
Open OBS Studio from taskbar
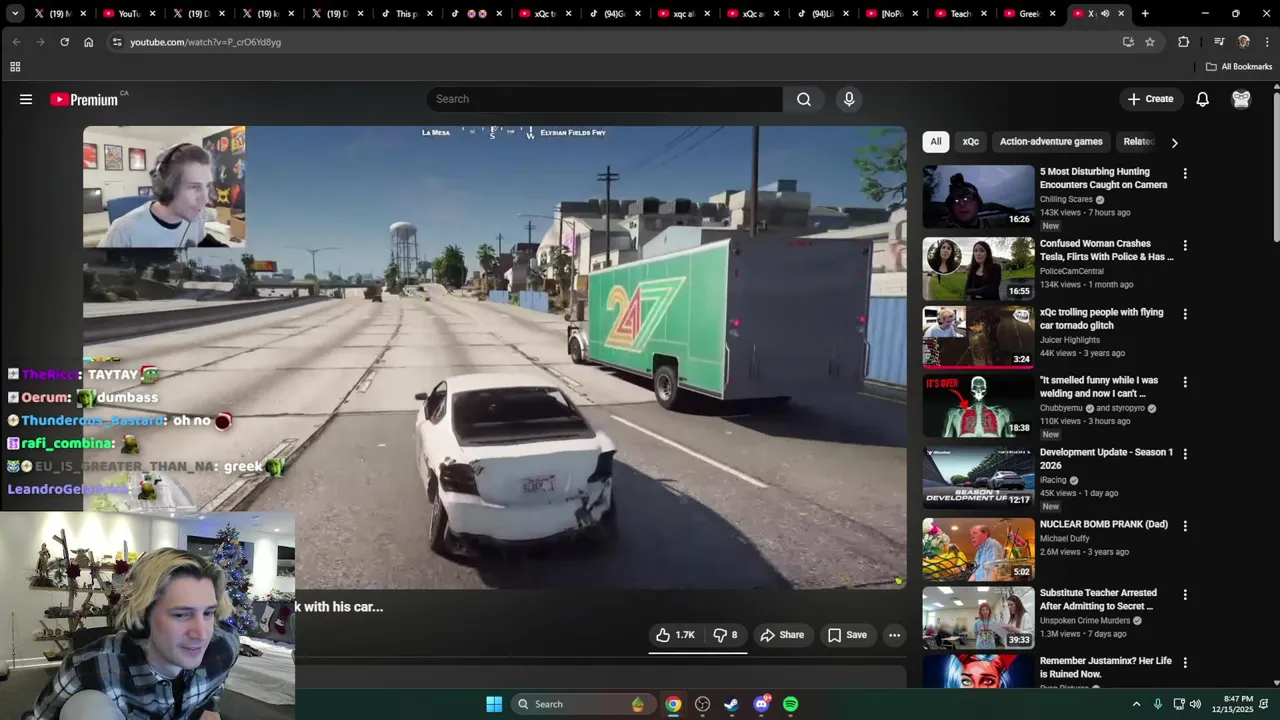pyautogui.click(x=702, y=704)
